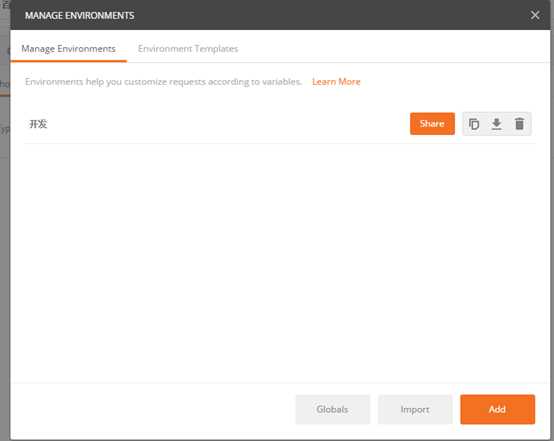This screenshot has height=441, width=554.
Task: Add a new environment
Action: (x=497, y=409)
